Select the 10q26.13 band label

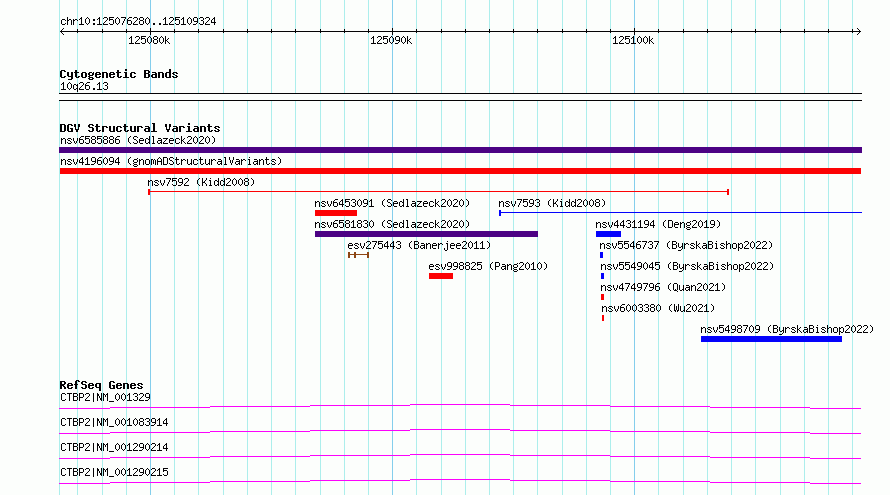click(84, 86)
